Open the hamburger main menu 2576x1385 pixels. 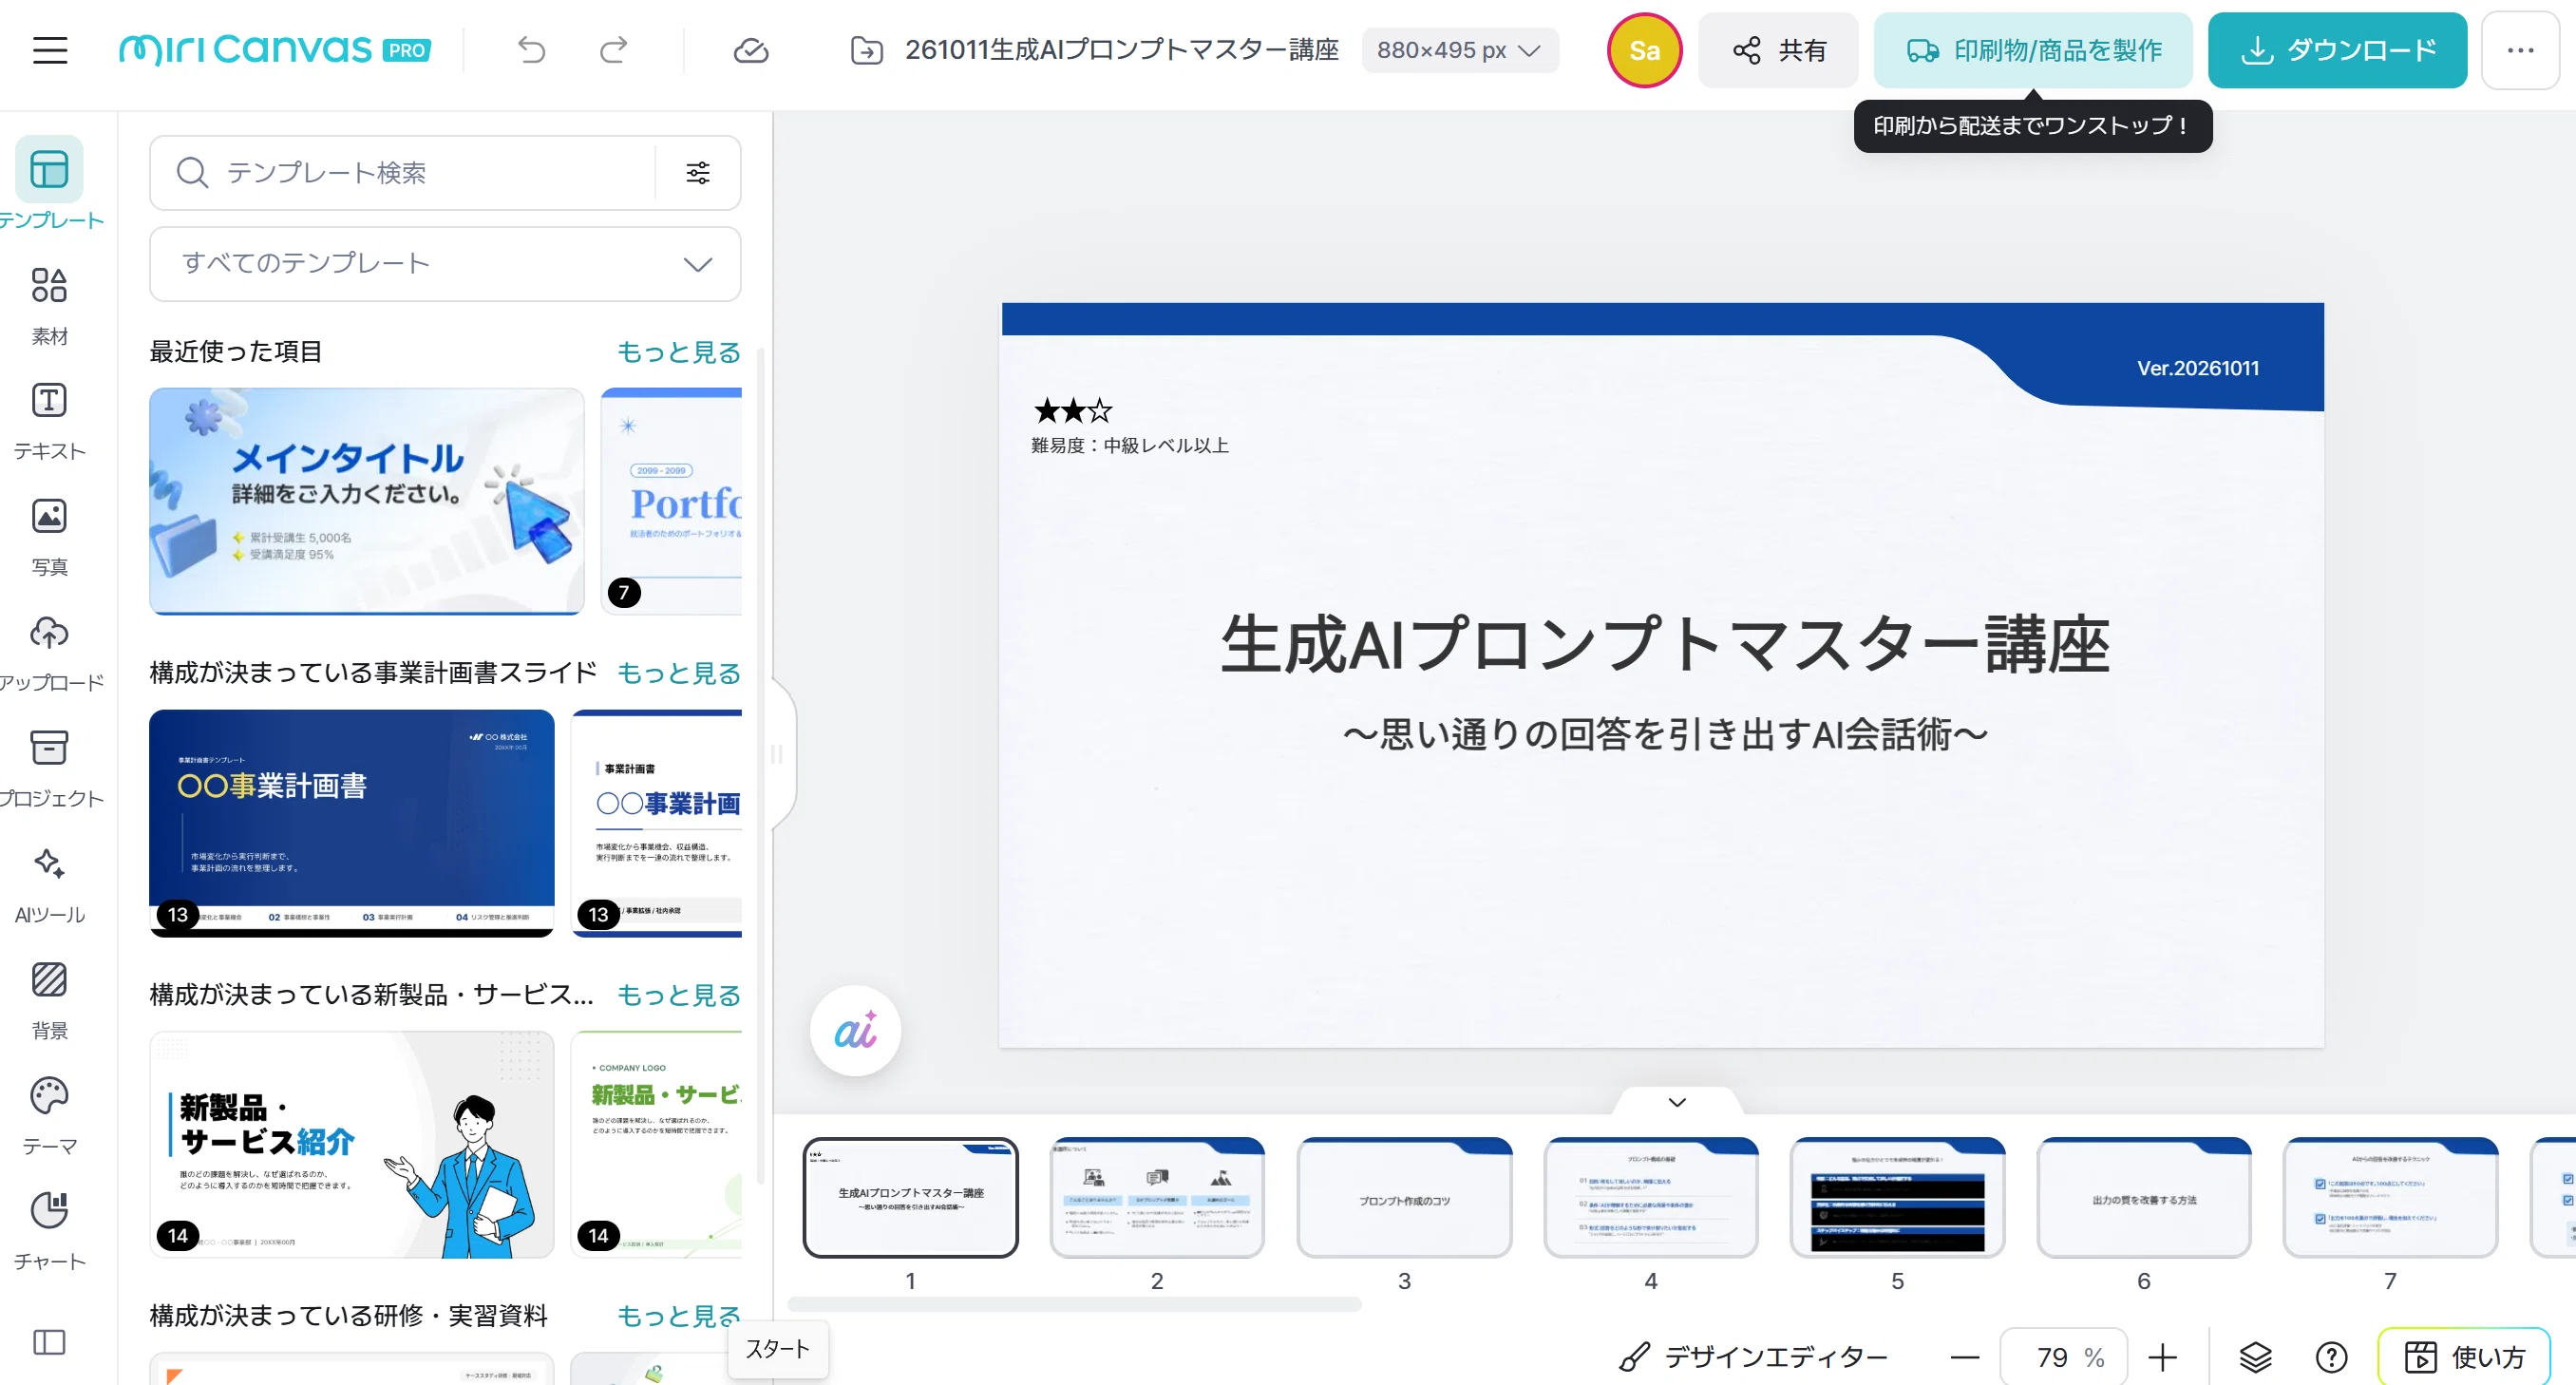click(50, 50)
